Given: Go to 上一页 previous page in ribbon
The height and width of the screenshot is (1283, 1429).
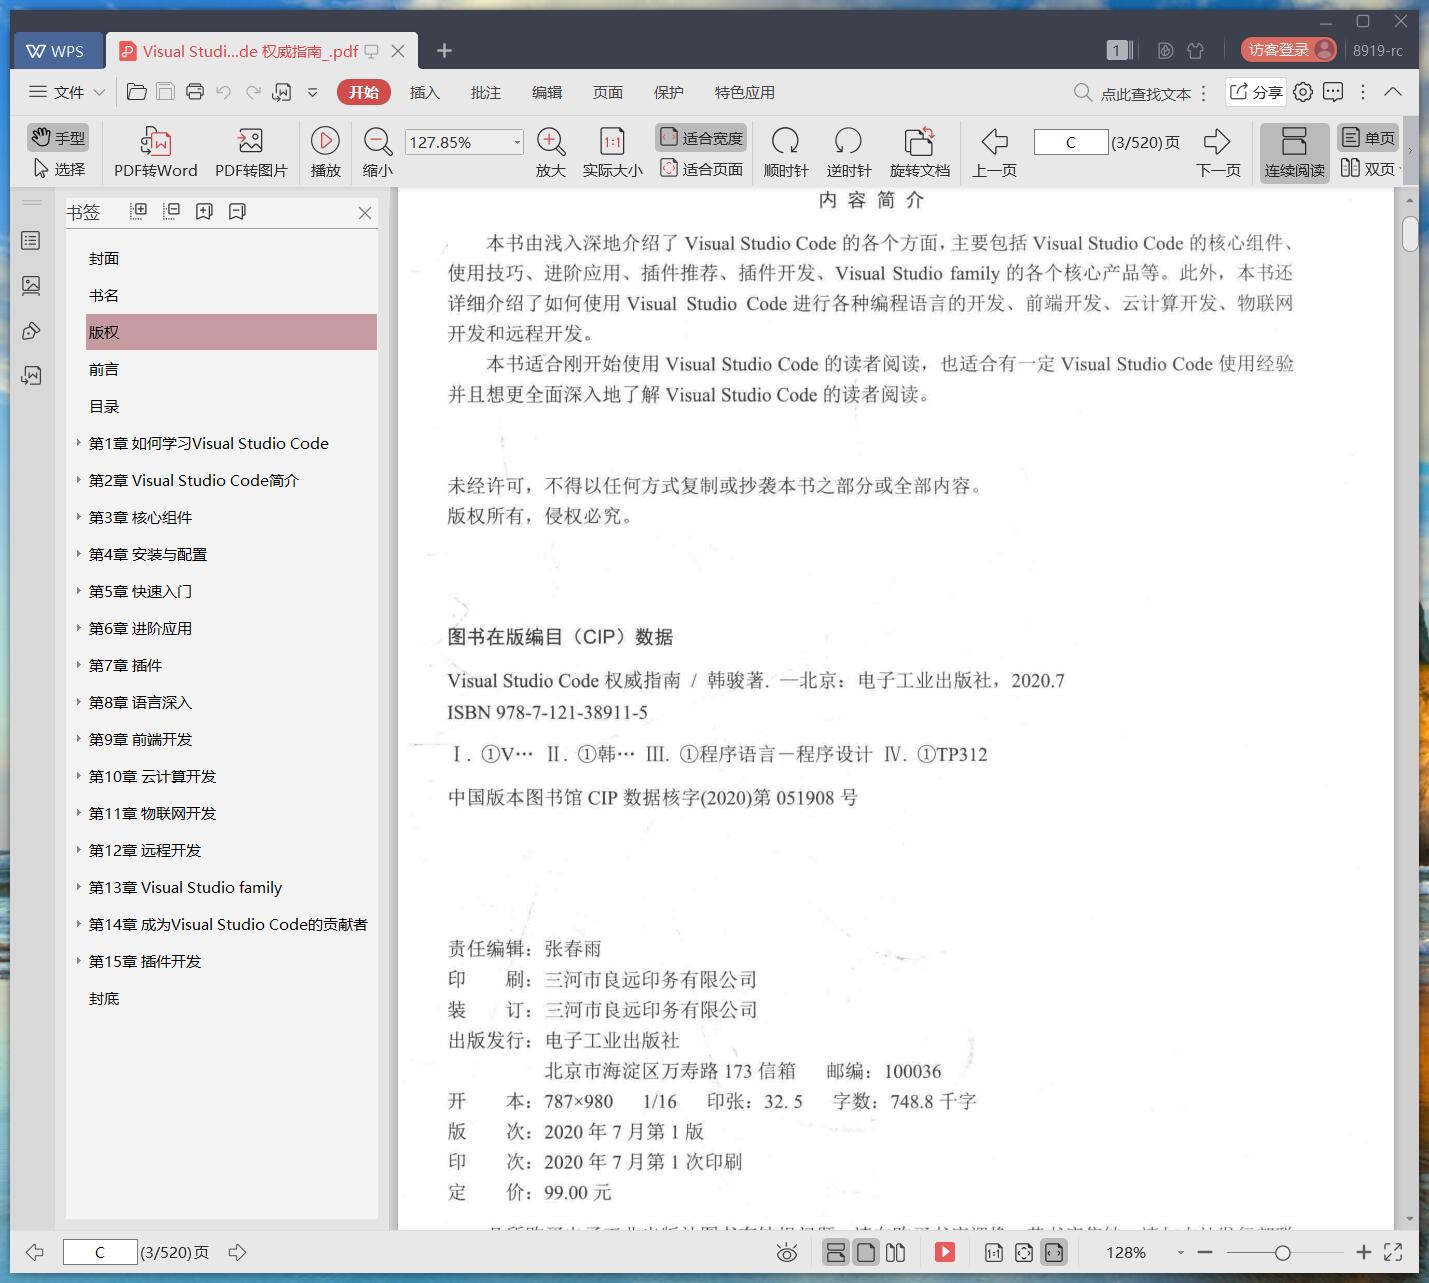Looking at the screenshot, I should pos(994,152).
